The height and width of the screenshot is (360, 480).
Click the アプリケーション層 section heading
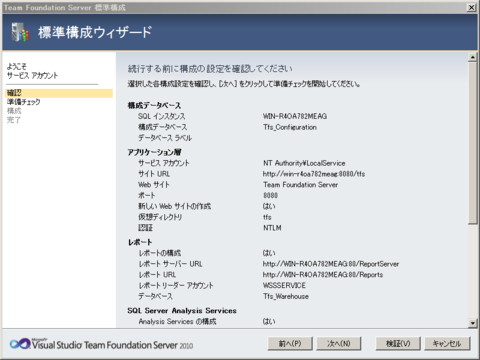click(x=154, y=152)
